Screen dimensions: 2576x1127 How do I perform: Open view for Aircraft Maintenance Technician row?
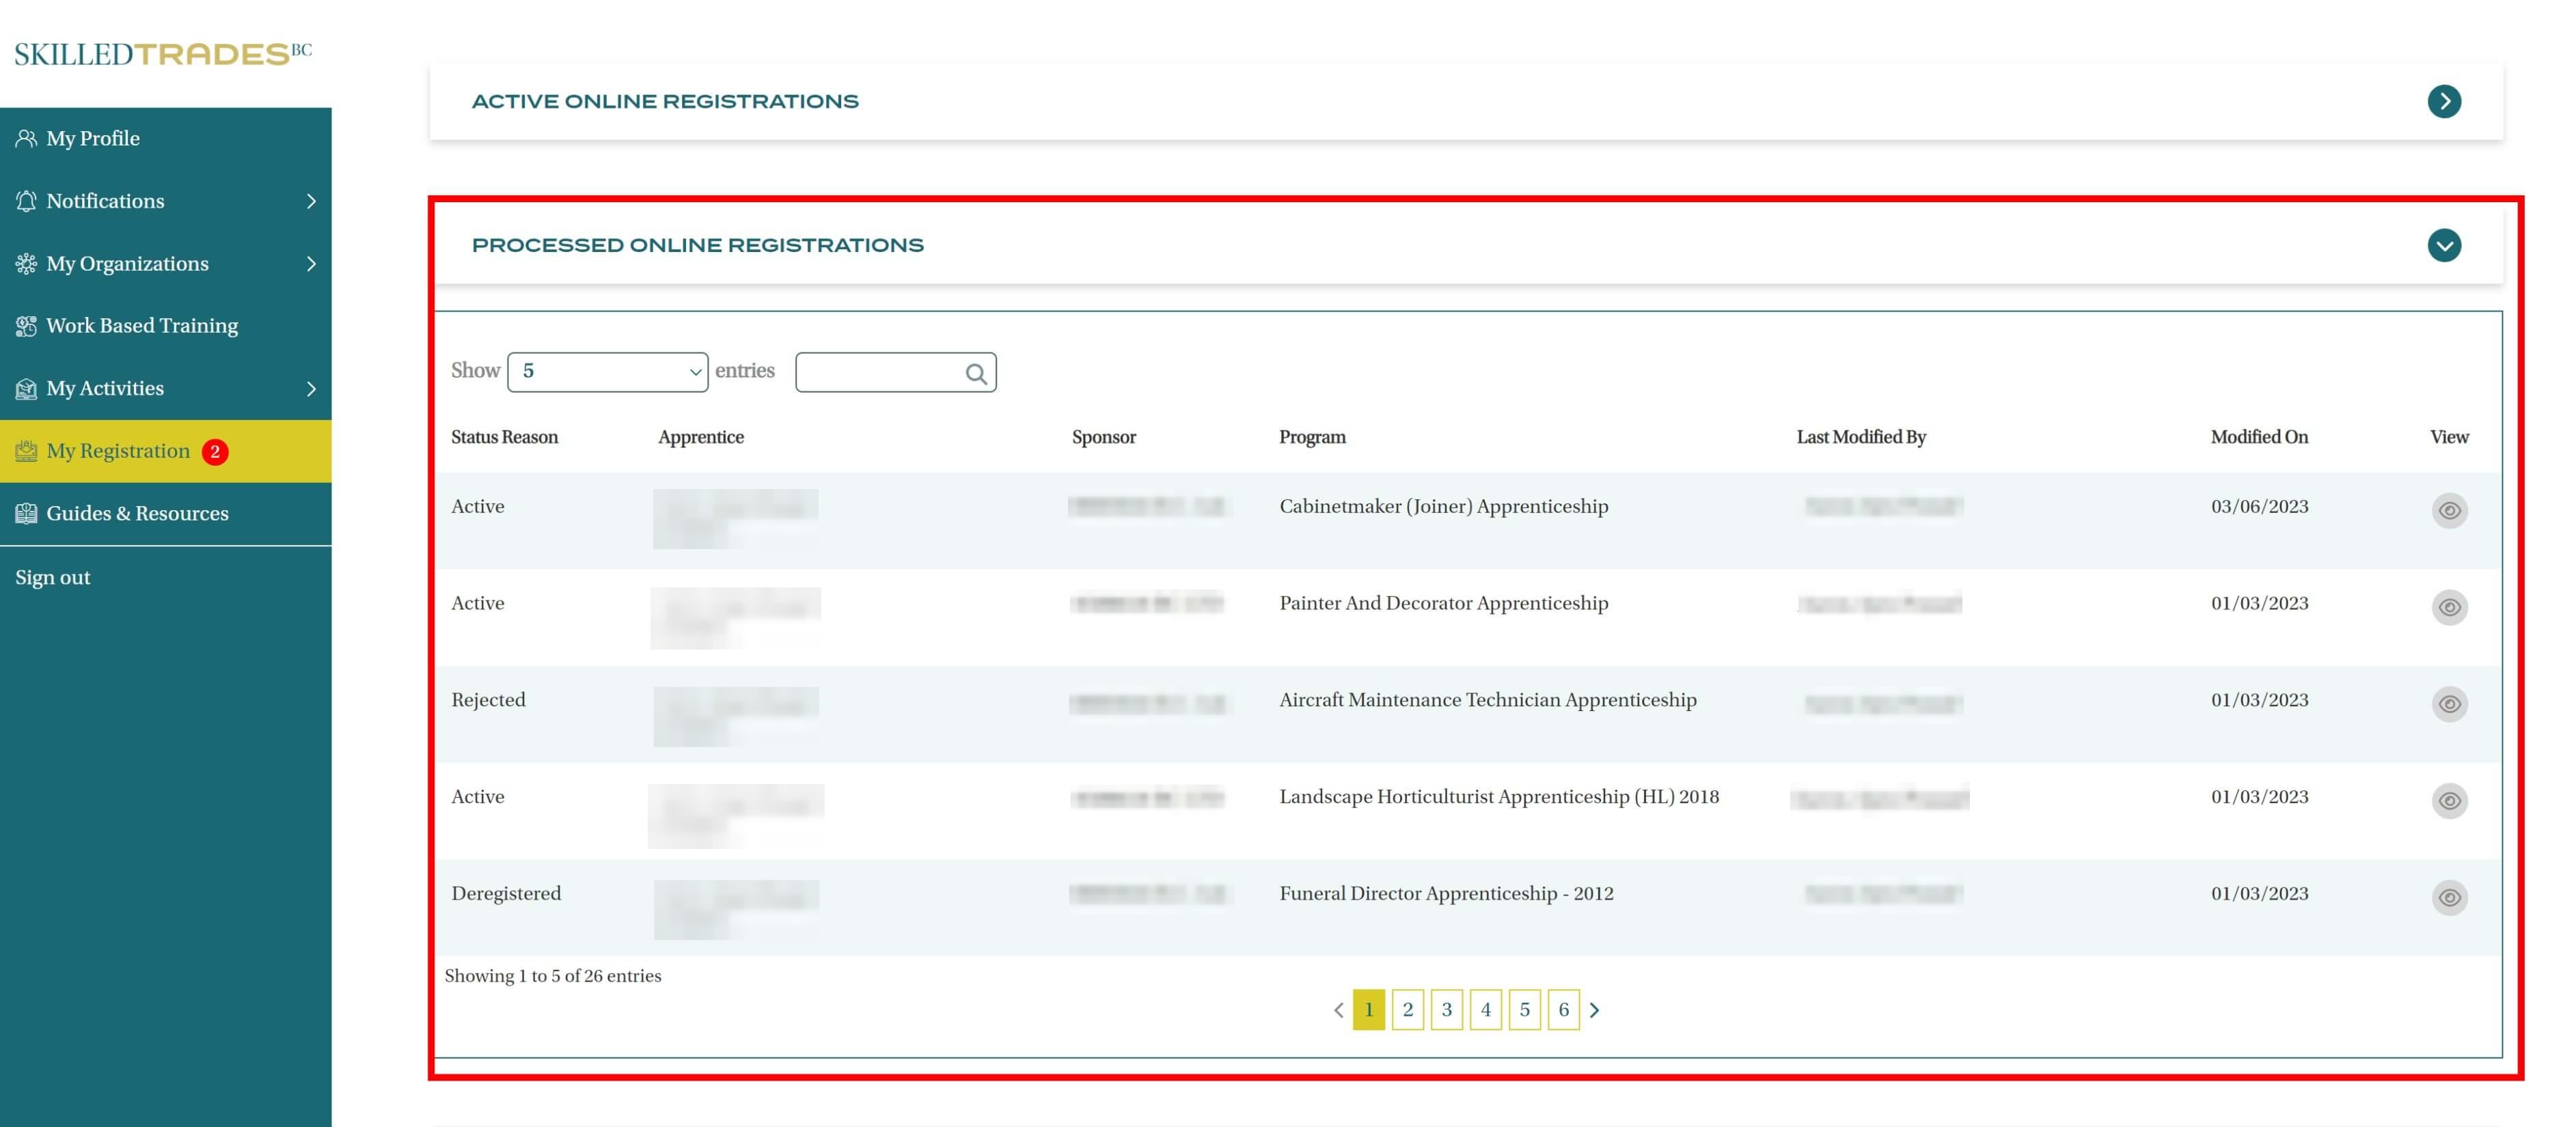click(x=2448, y=704)
